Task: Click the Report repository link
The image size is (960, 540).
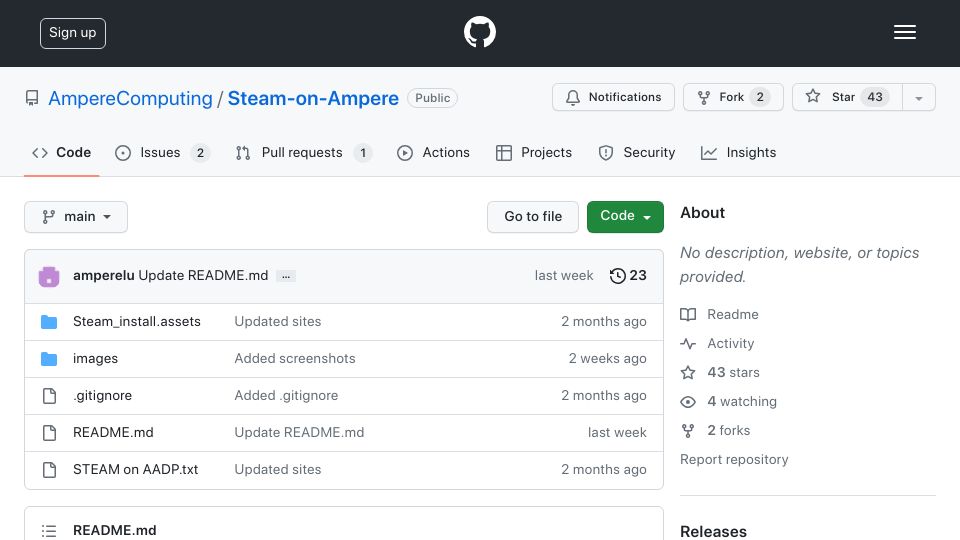Action: pos(734,460)
